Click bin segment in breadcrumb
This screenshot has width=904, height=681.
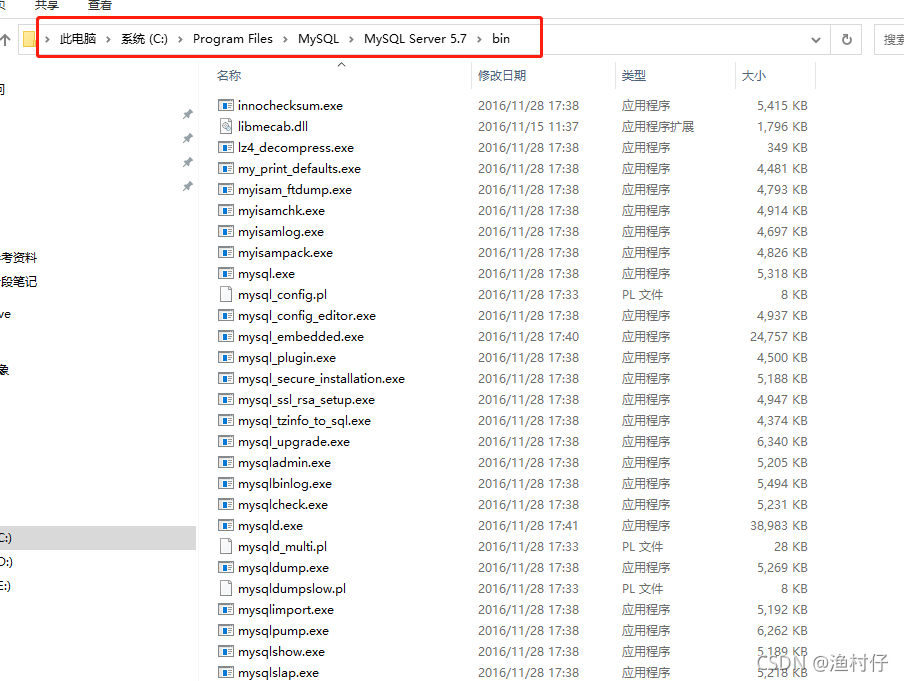coord(500,39)
